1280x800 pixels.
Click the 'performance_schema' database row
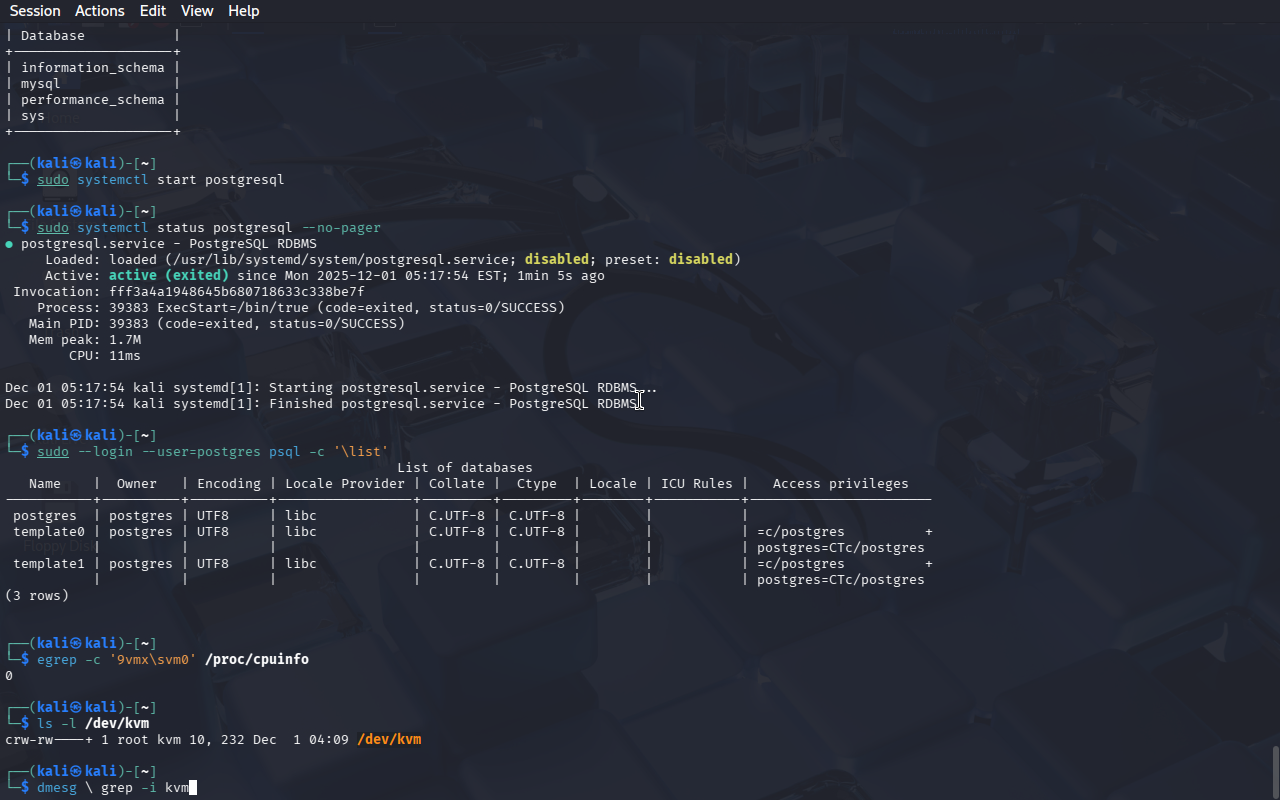(93, 100)
